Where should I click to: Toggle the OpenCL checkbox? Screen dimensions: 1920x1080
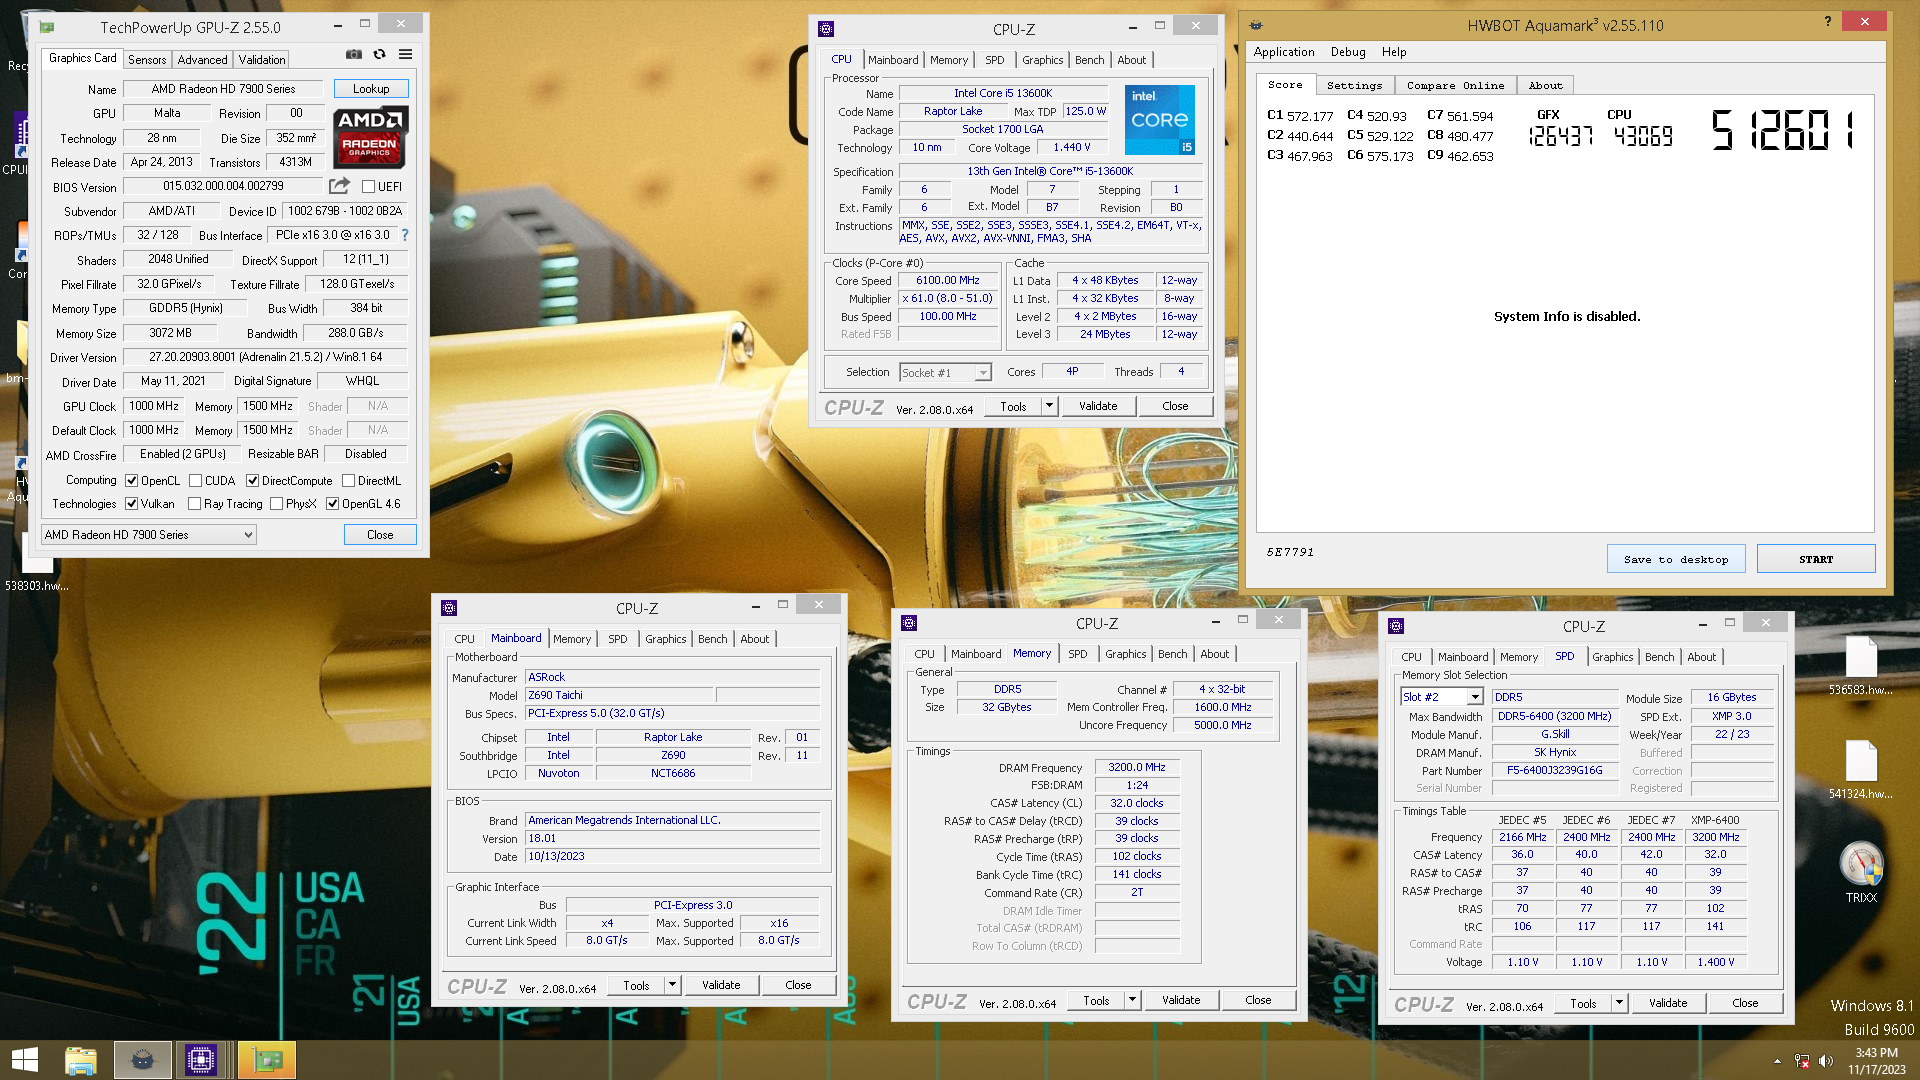pyautogui.click(x=131, y=481)
